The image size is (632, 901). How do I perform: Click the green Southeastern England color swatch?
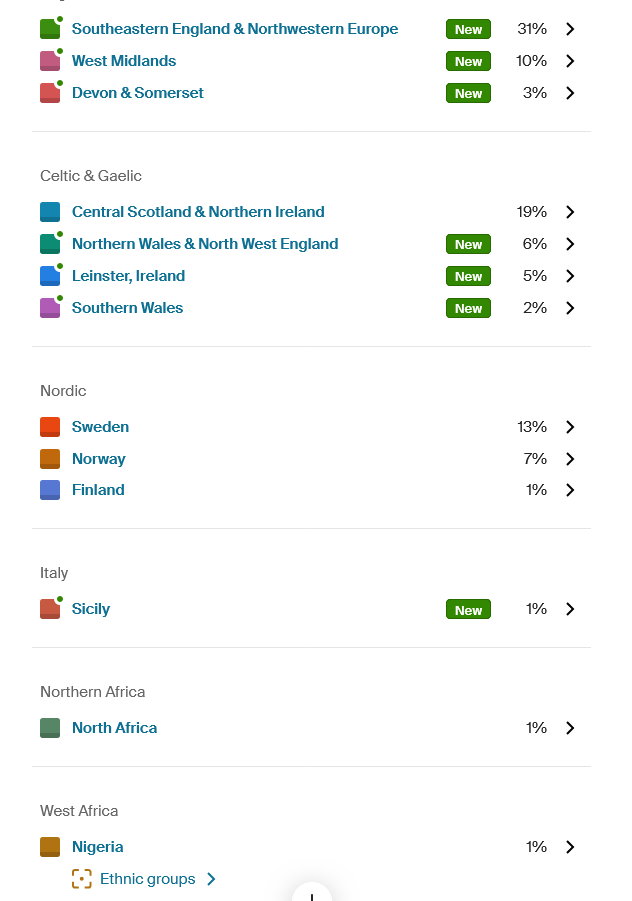tap(50, 29)
